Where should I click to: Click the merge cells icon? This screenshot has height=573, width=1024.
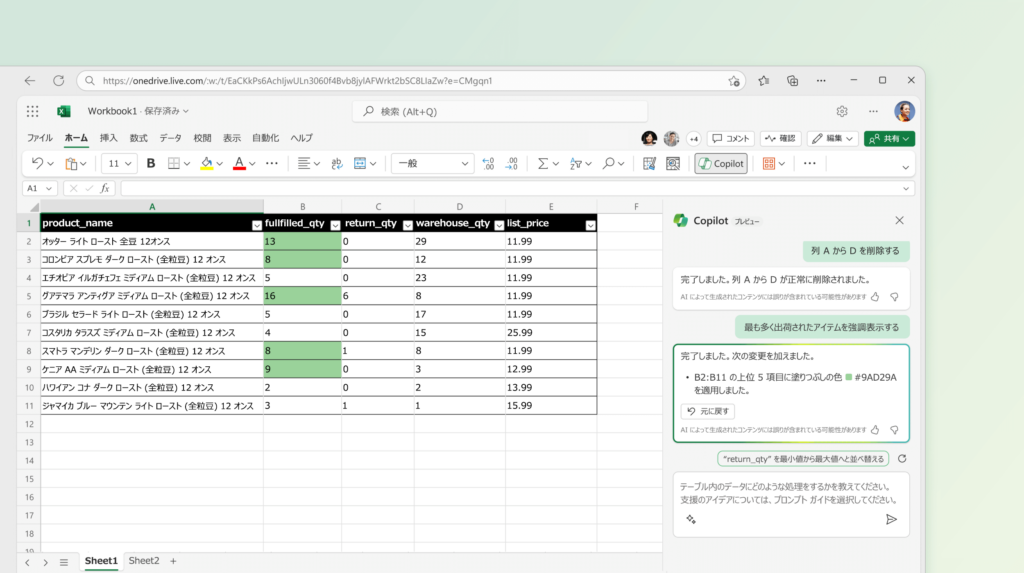pyautogui.click(x=360, y=163)
